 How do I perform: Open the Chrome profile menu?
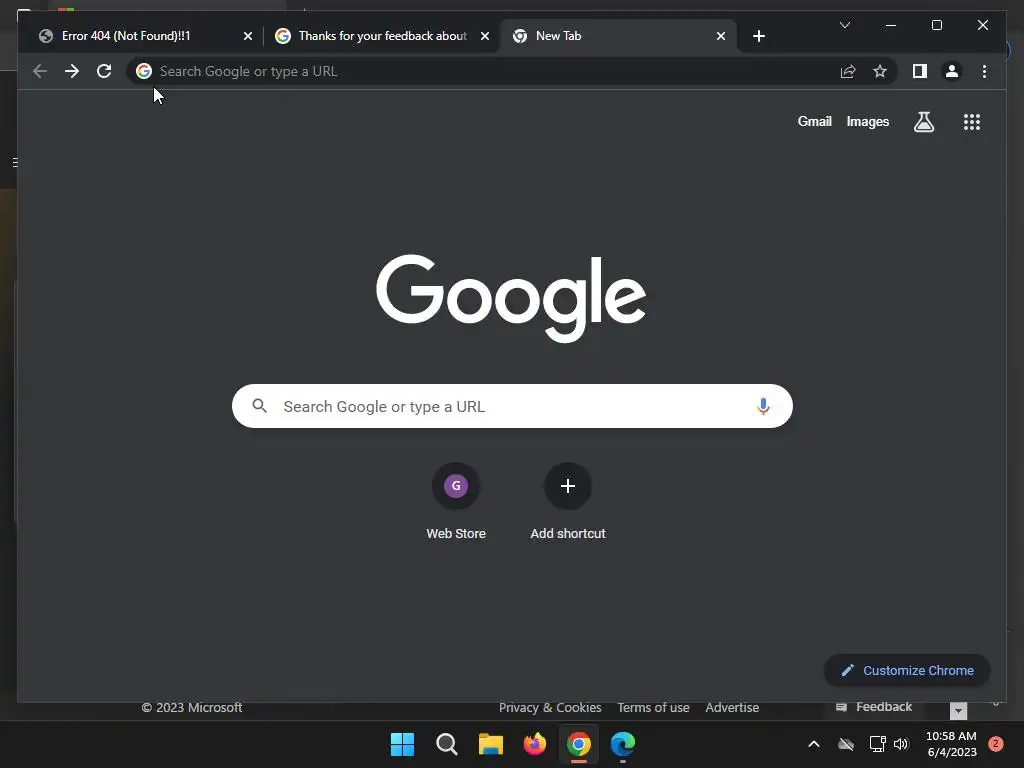coord(952,71)
